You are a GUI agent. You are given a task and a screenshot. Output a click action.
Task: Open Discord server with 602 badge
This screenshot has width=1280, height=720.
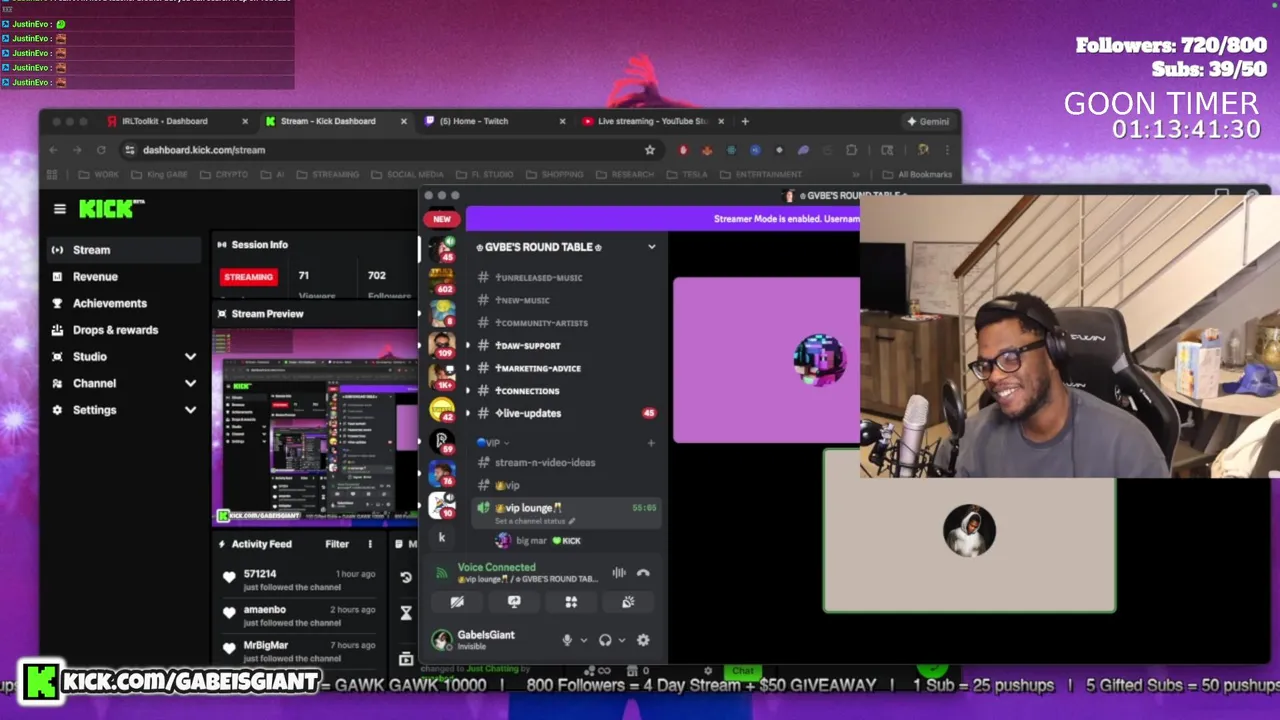point(442,281)
